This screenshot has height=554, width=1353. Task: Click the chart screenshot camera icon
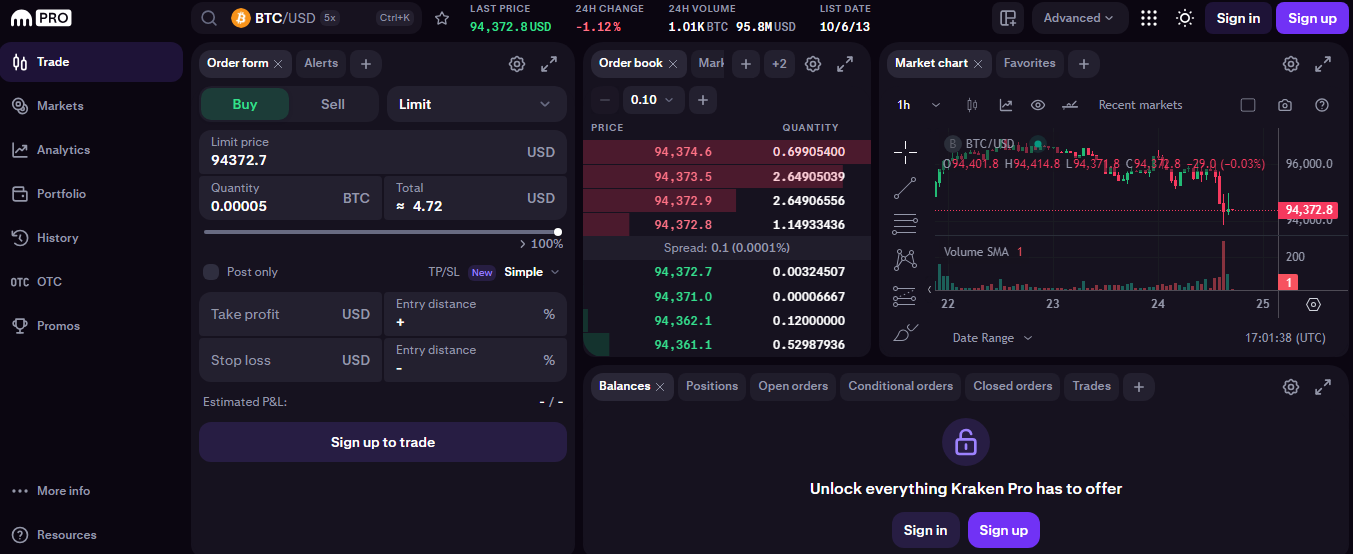1285,105
